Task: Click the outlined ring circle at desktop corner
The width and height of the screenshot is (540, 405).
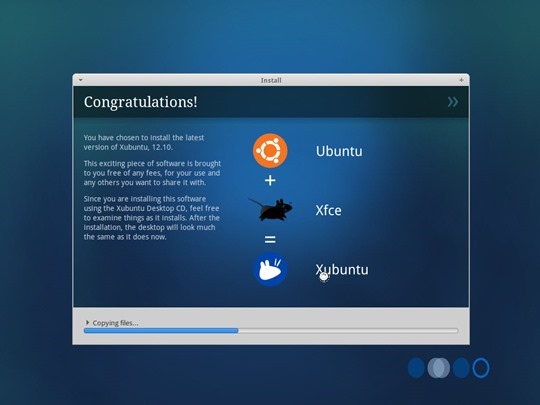Action: [x=480, y=368]
